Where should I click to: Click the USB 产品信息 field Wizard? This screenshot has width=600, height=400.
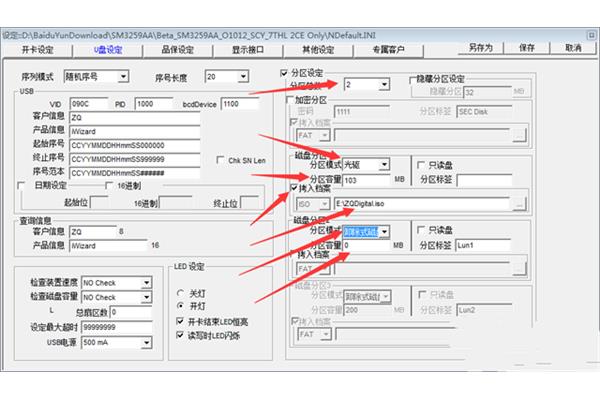(135, 131)
